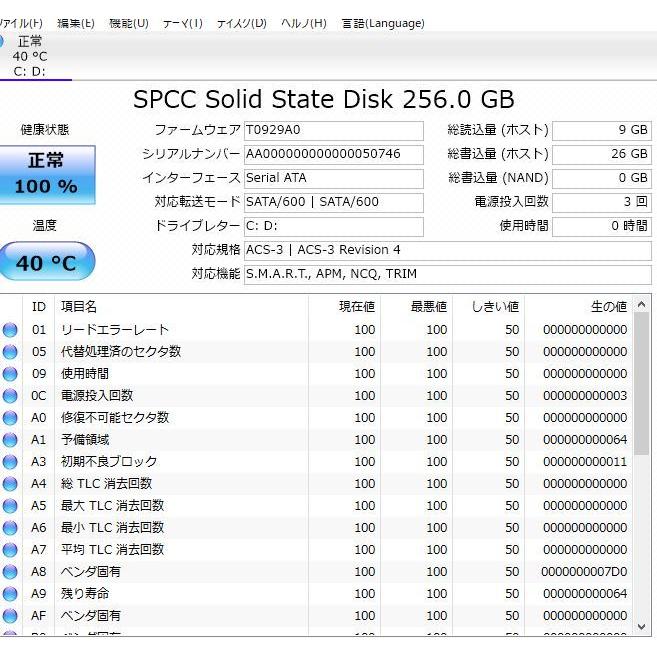Click the scrollbar down arrow in attribute list

coord(642,627)
